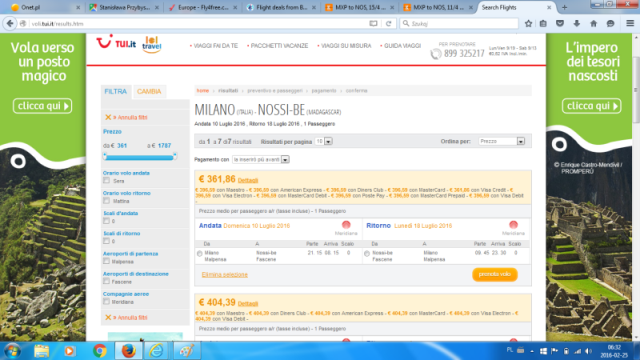
Task: Open File Explorer from the taskbar
Action: coord(41,351)
